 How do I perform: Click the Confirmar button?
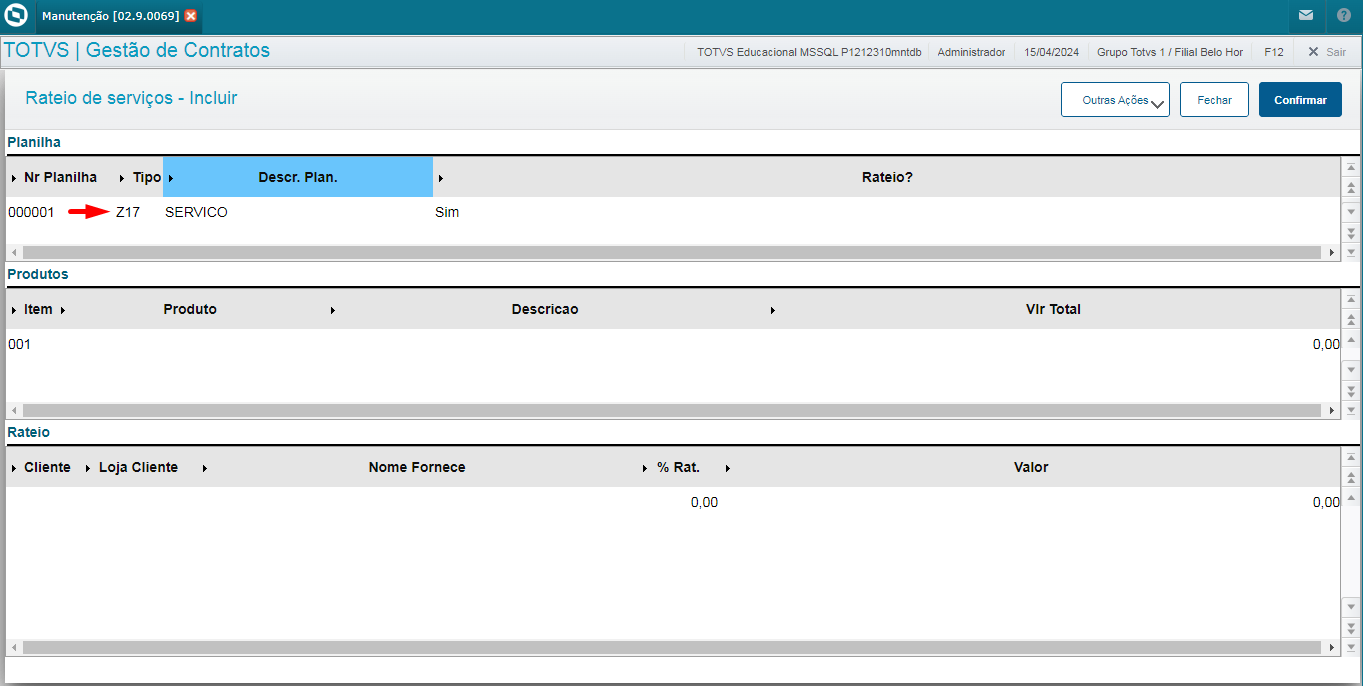pos(1300,100)
